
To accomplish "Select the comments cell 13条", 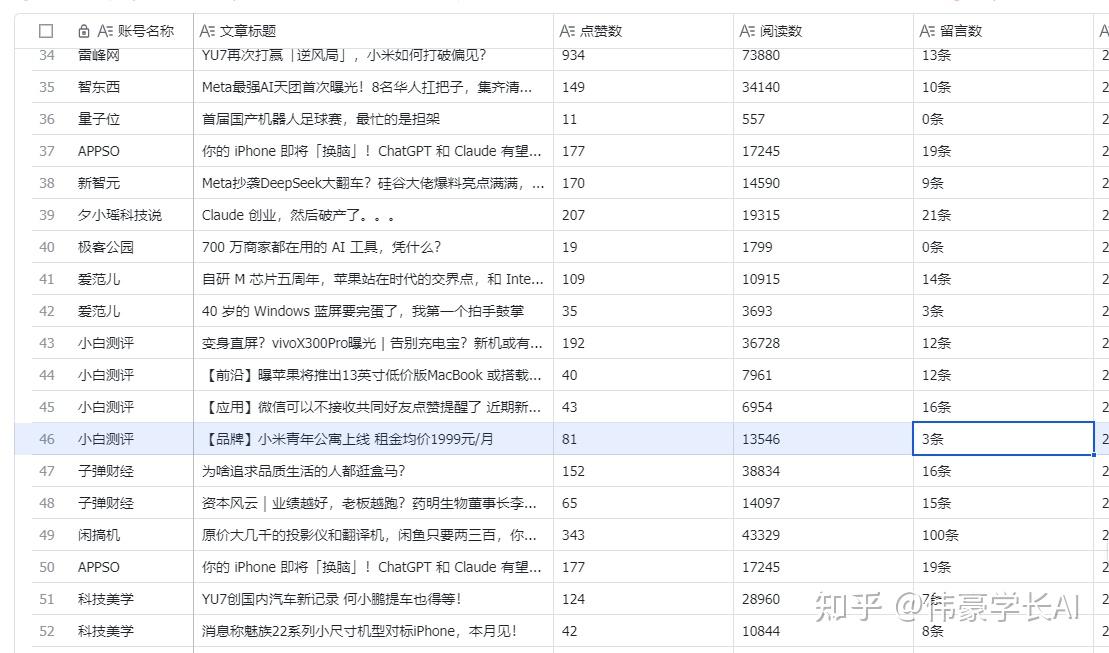I will [936, 55].
